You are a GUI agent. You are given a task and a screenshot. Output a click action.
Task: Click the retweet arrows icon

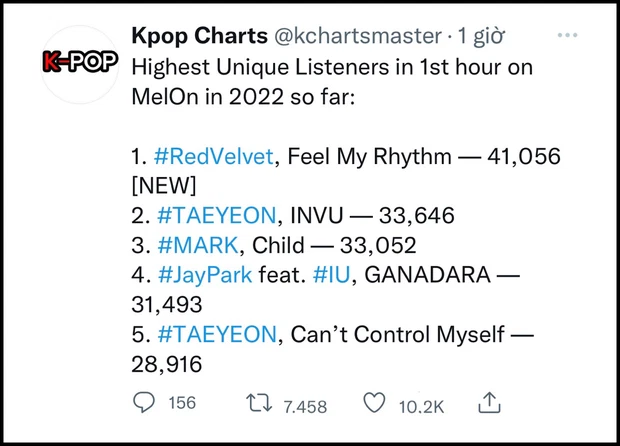click(259, 403)
